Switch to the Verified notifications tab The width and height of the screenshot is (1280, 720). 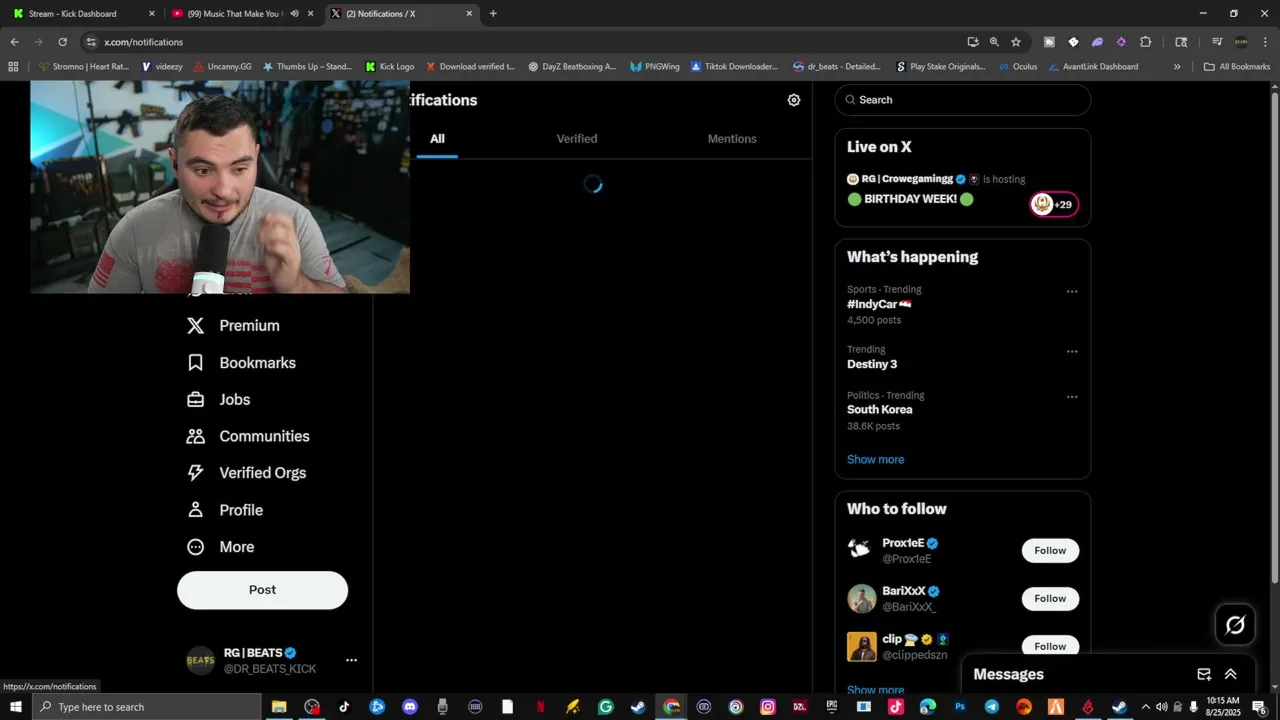(577, 139)
